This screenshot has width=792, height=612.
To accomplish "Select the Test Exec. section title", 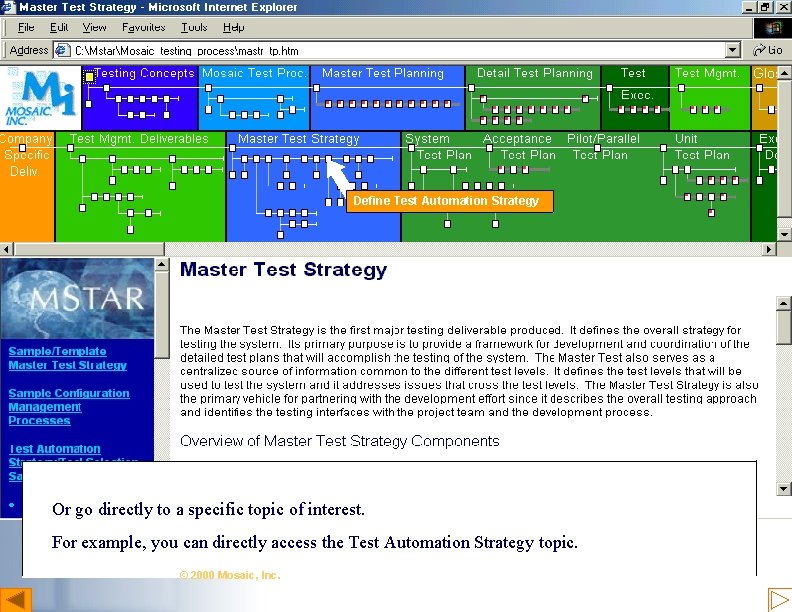I will pos(634,84).
